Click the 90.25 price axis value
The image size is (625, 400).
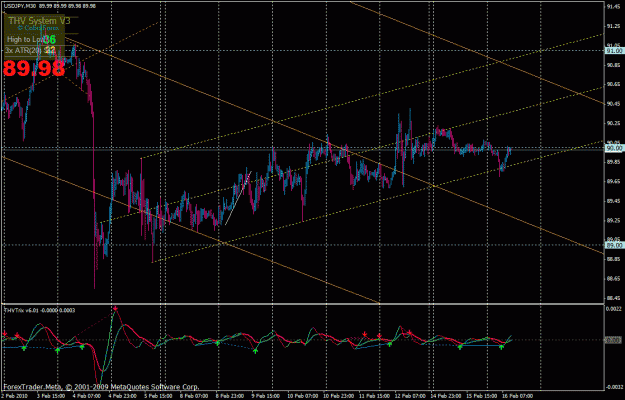pos(613,124)
